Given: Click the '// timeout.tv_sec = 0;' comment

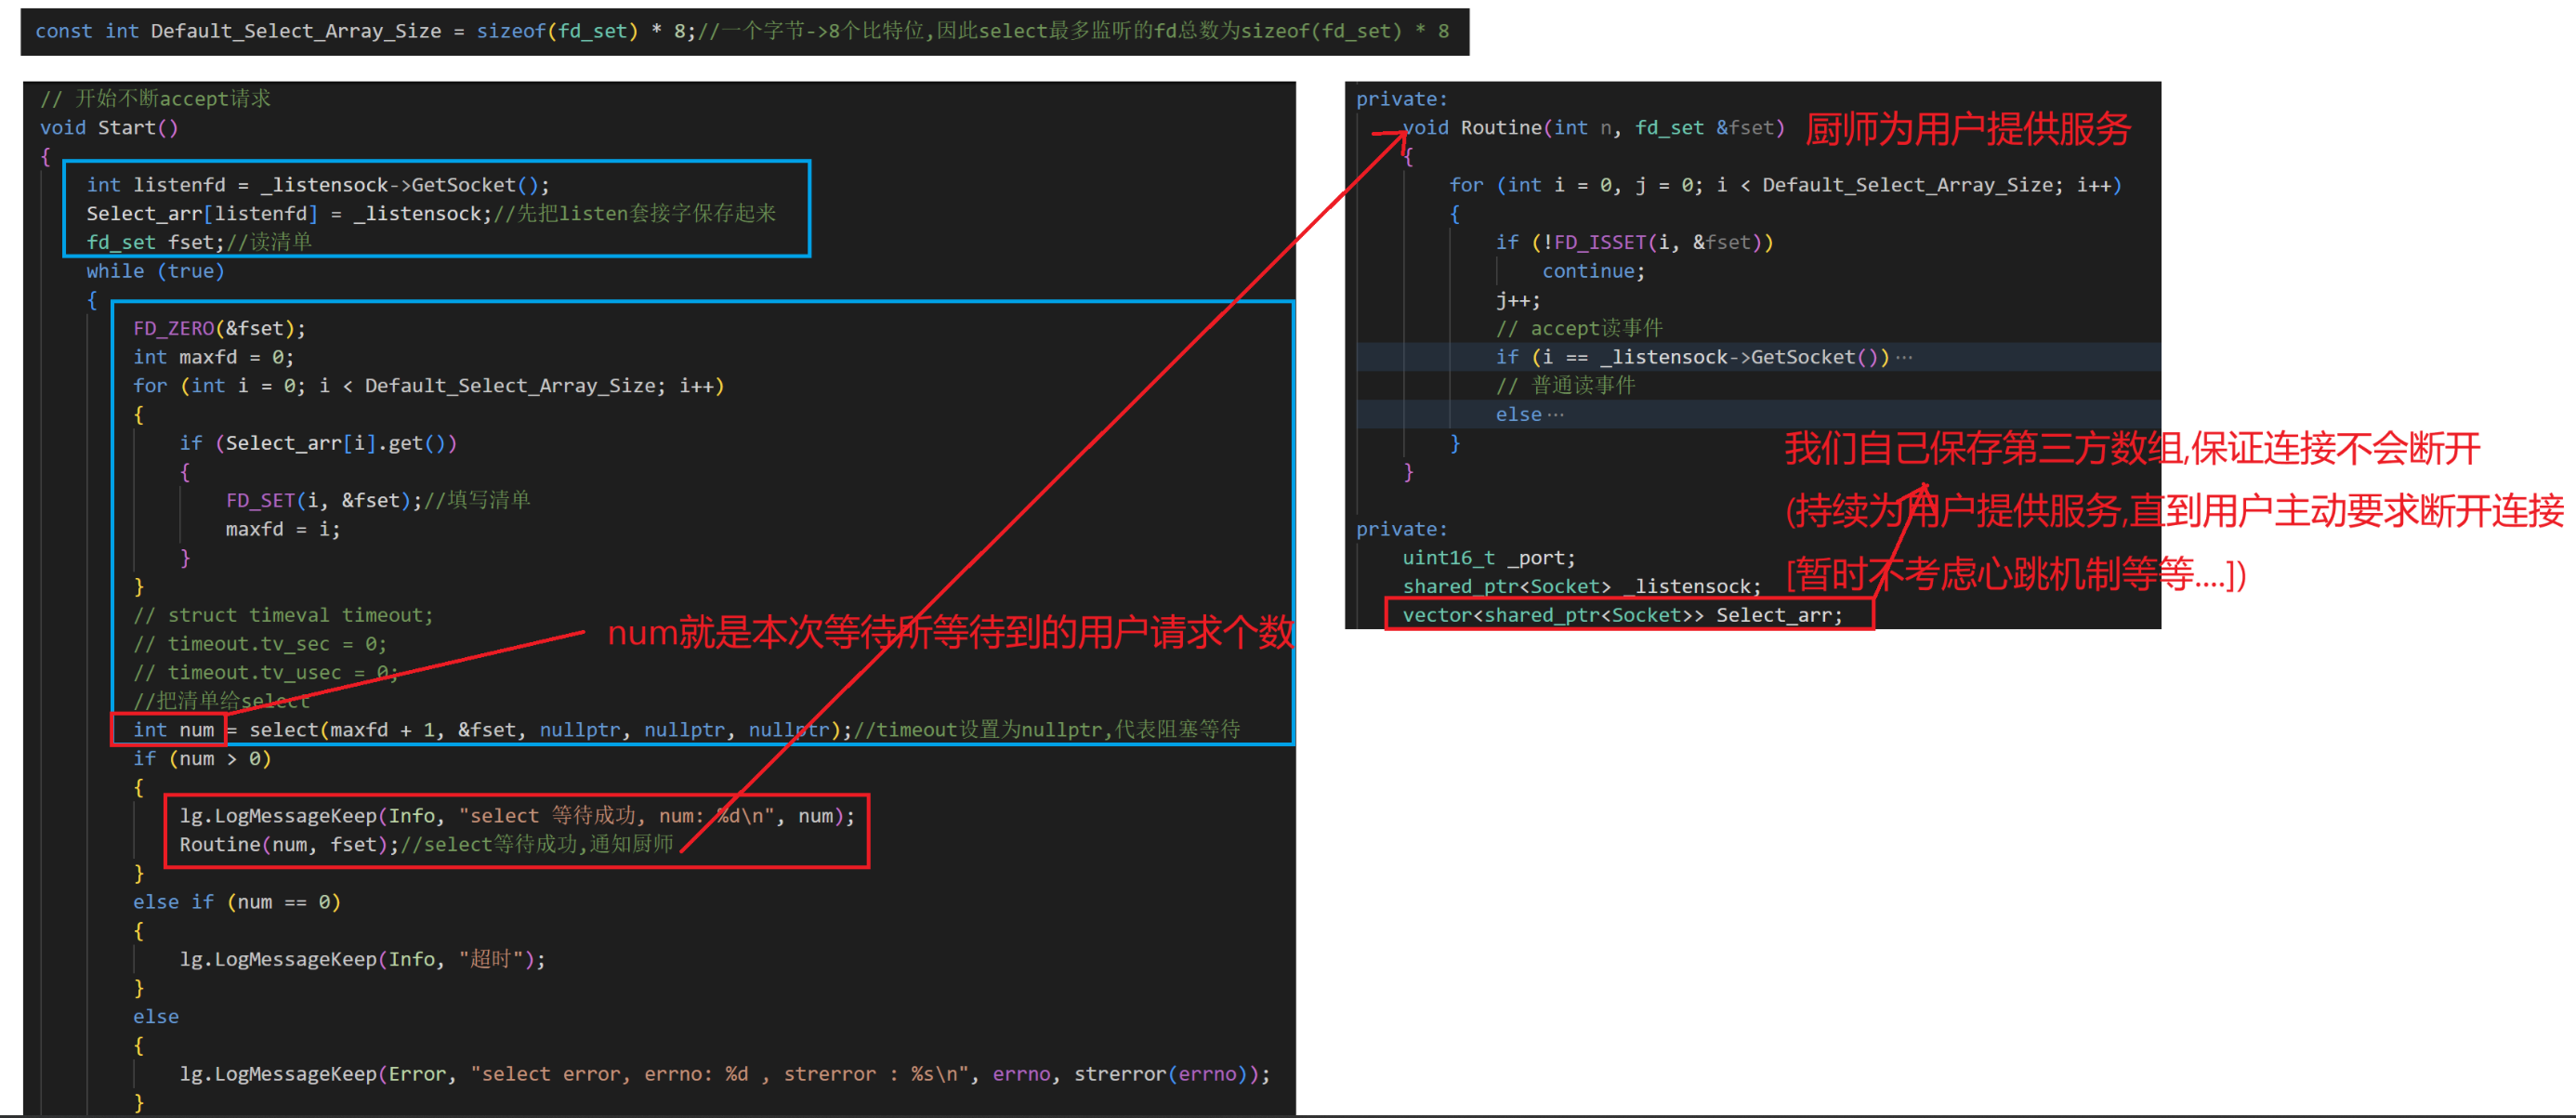Looking at the screenshot, I should [x=260, y=644].
